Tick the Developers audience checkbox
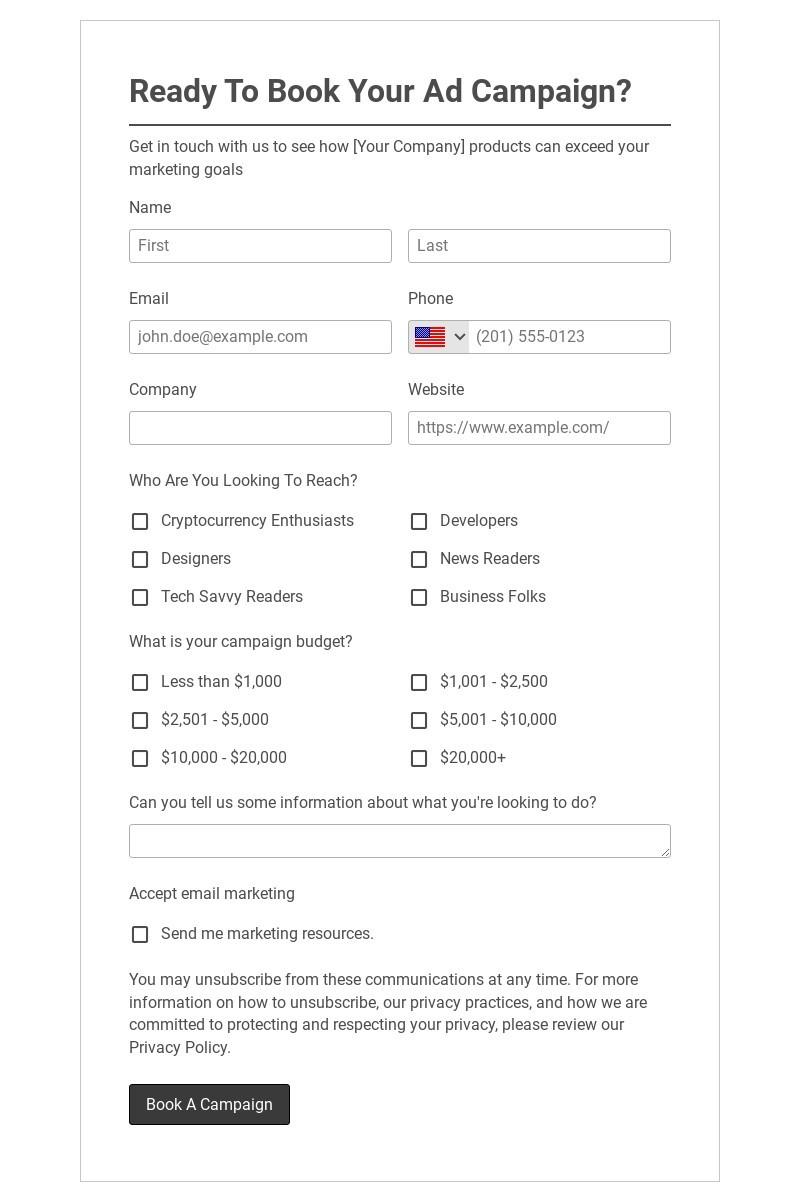Viewport: 800px width, 1182px height. pos(419,521)
